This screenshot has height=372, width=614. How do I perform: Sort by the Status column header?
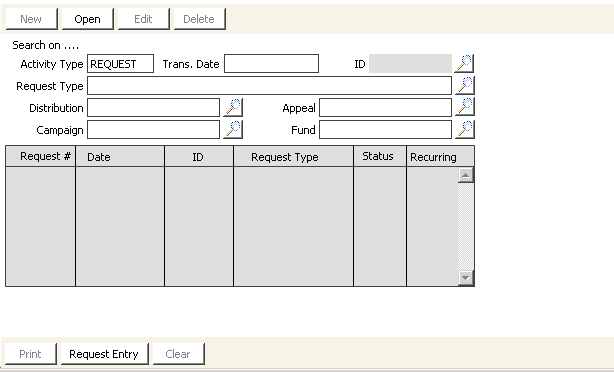(380, 156)
